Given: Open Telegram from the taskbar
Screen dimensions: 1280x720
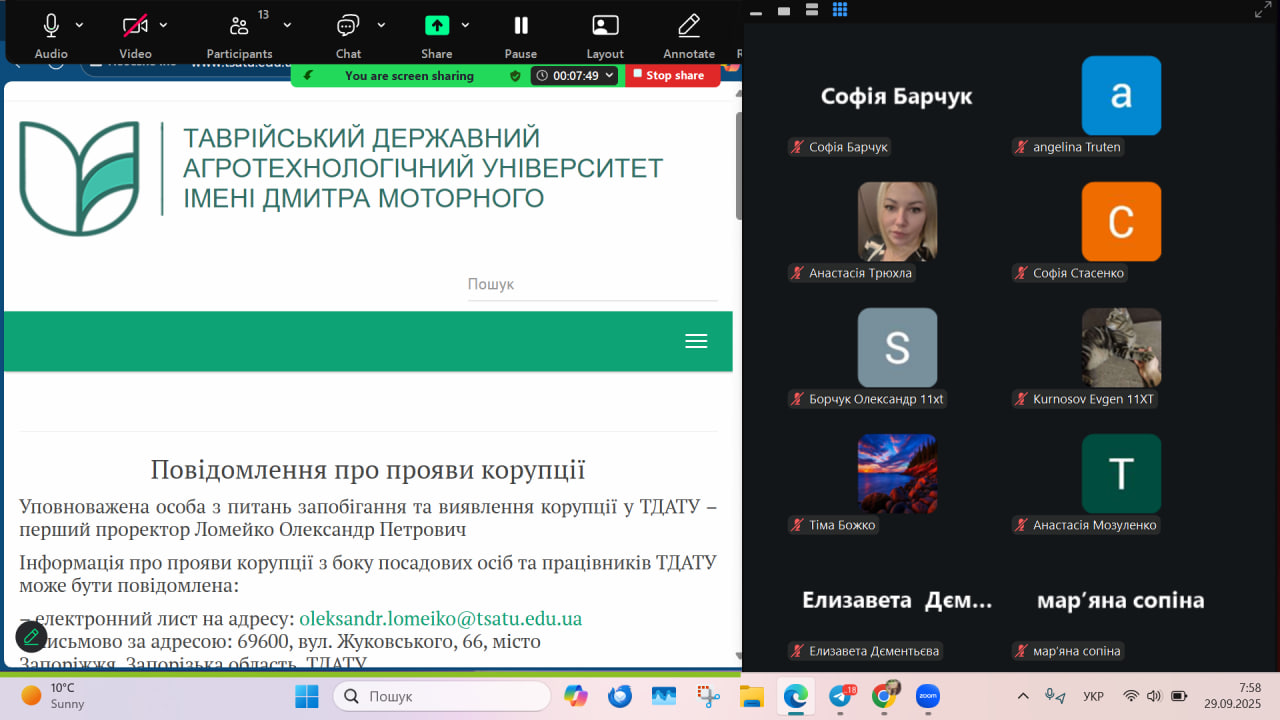Looking at the screenshot, I should click(x=840, y=696).
